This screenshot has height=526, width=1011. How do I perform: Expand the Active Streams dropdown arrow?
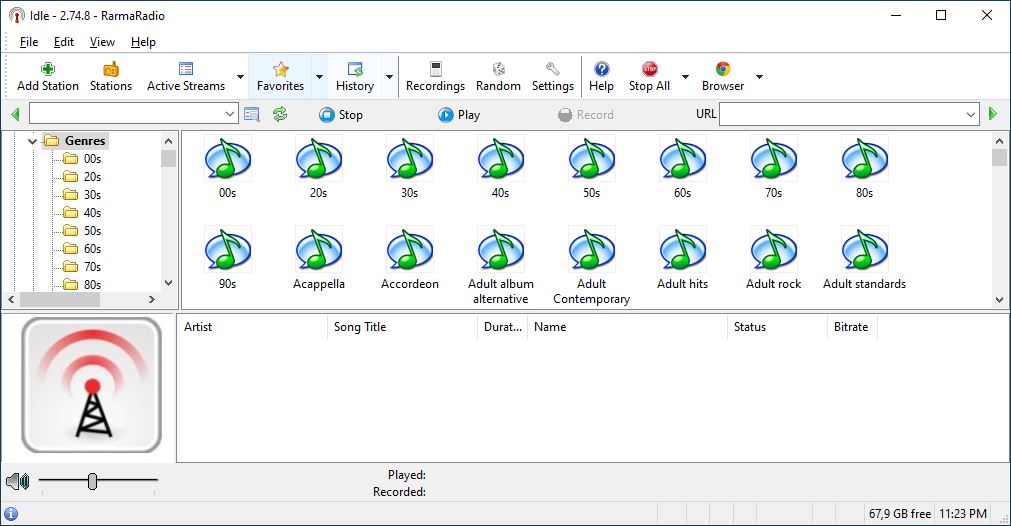pos(240,77)
